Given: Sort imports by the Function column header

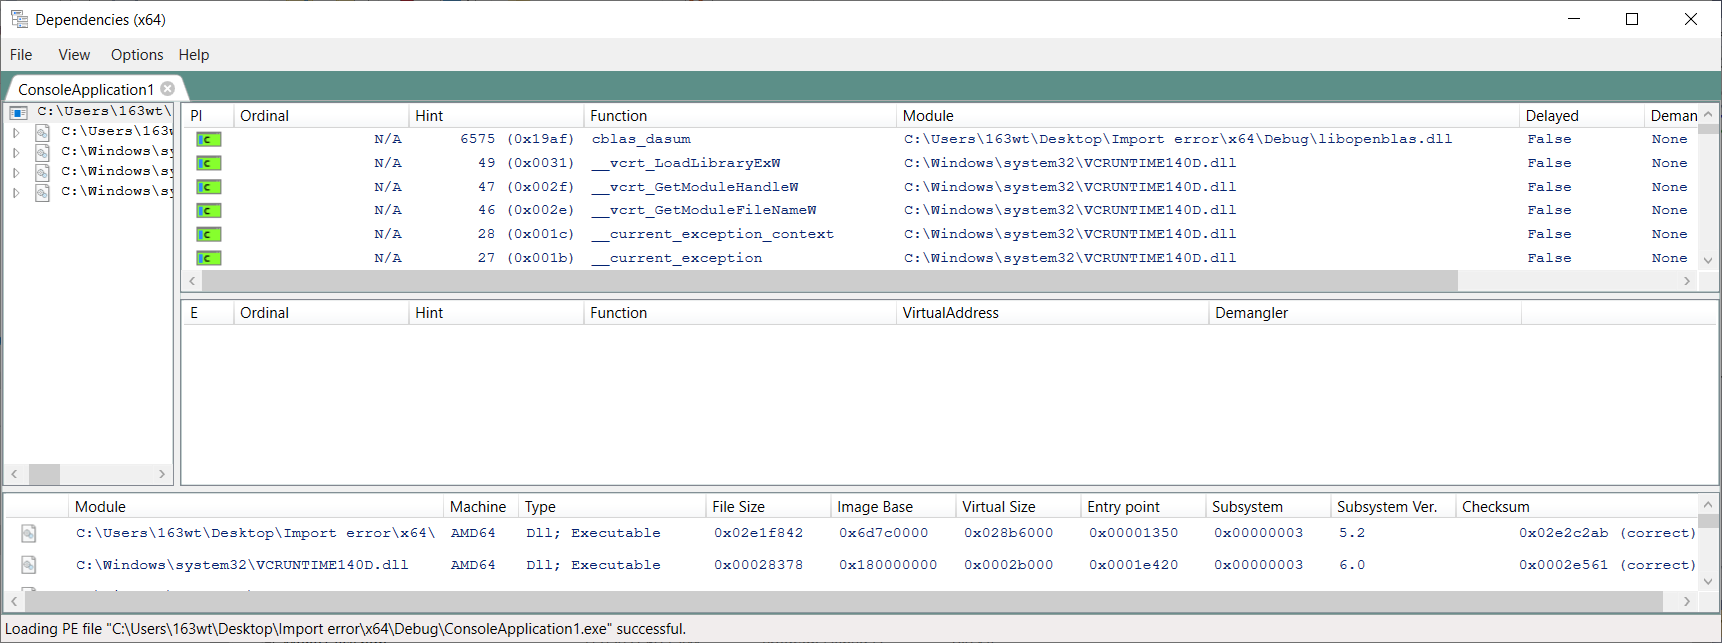Looking at the screenshot, I should point(740,116).
